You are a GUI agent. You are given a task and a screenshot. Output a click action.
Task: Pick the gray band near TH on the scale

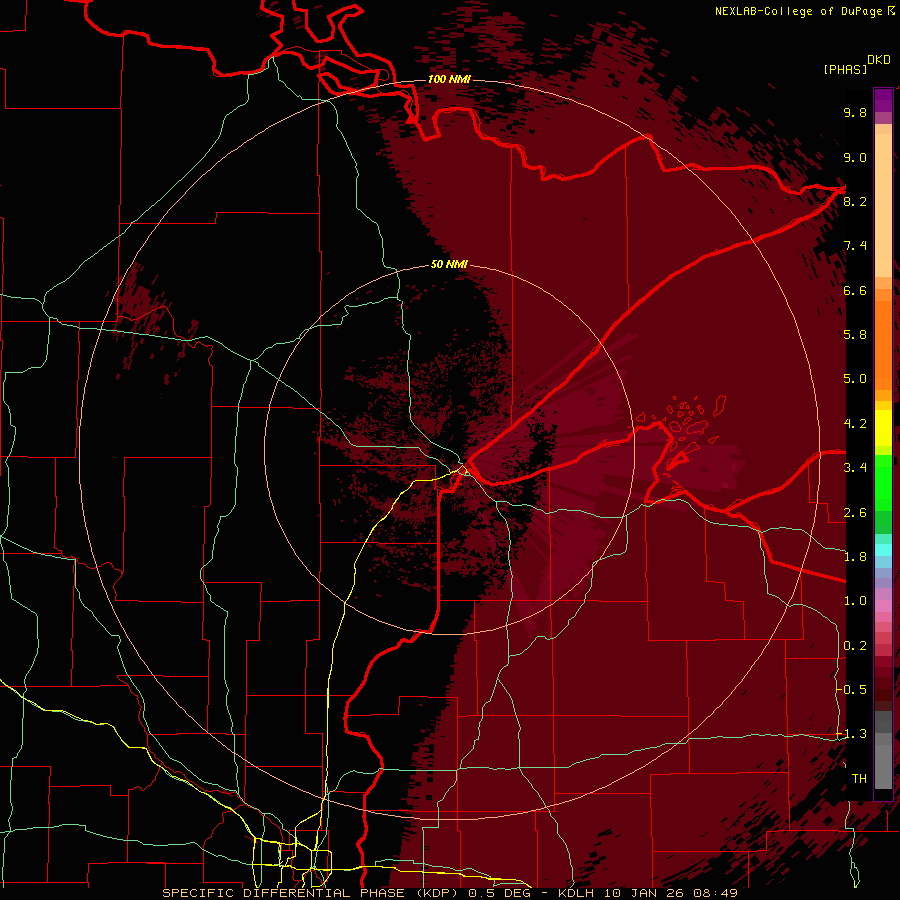click(883, 767)
